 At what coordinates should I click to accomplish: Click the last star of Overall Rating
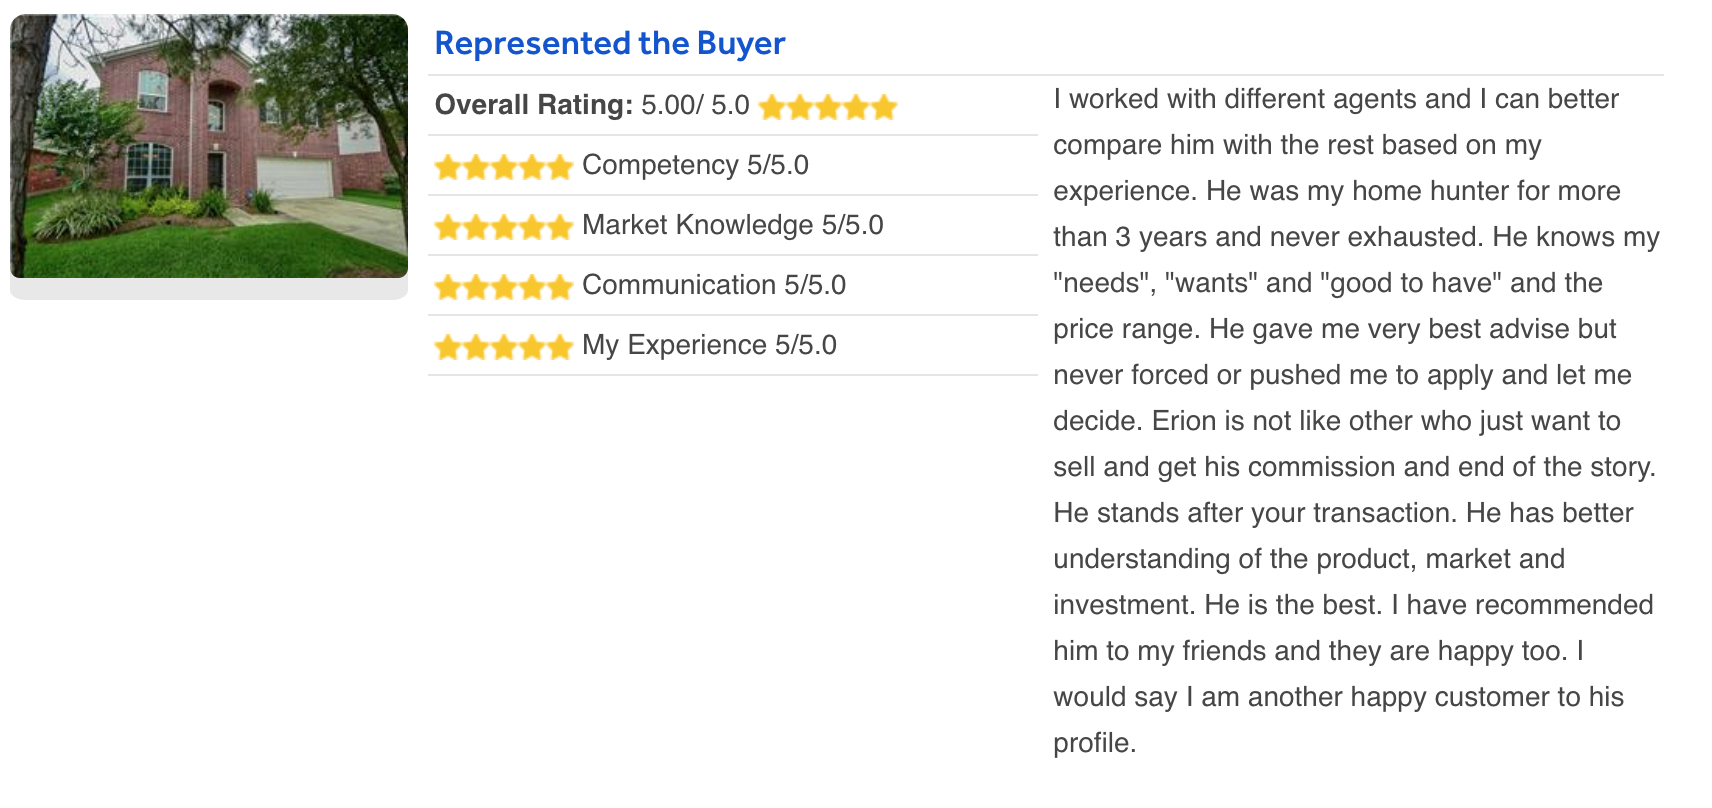[884, 107]
